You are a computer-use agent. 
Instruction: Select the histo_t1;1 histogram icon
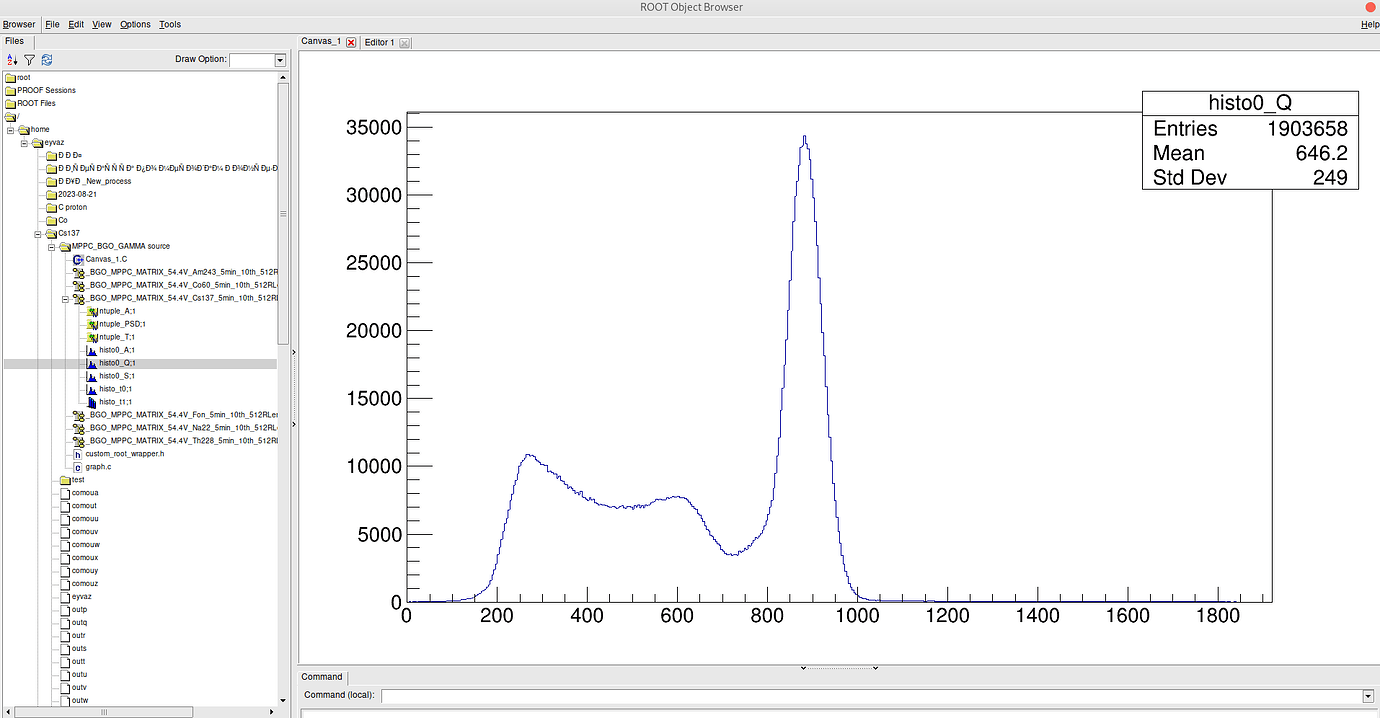click(92, 402)
